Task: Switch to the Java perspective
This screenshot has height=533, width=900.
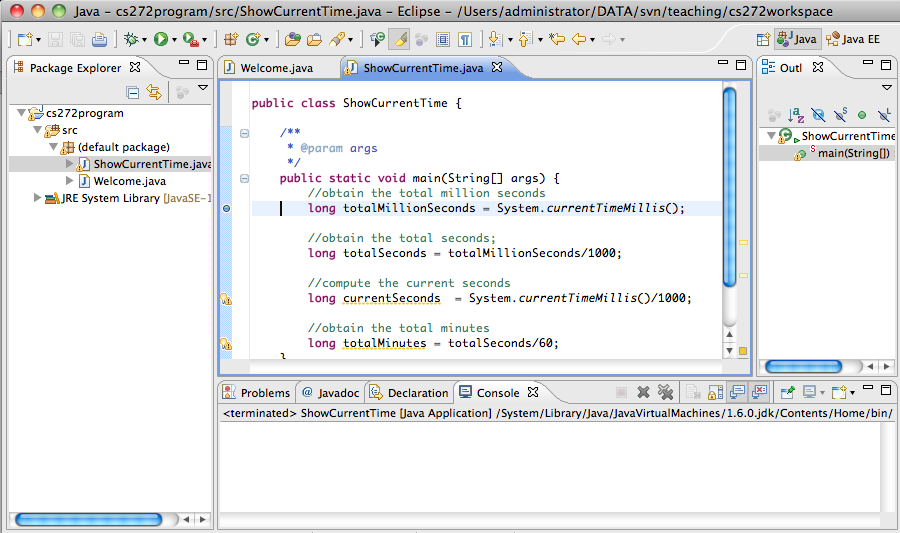Action: coord(797,39)
